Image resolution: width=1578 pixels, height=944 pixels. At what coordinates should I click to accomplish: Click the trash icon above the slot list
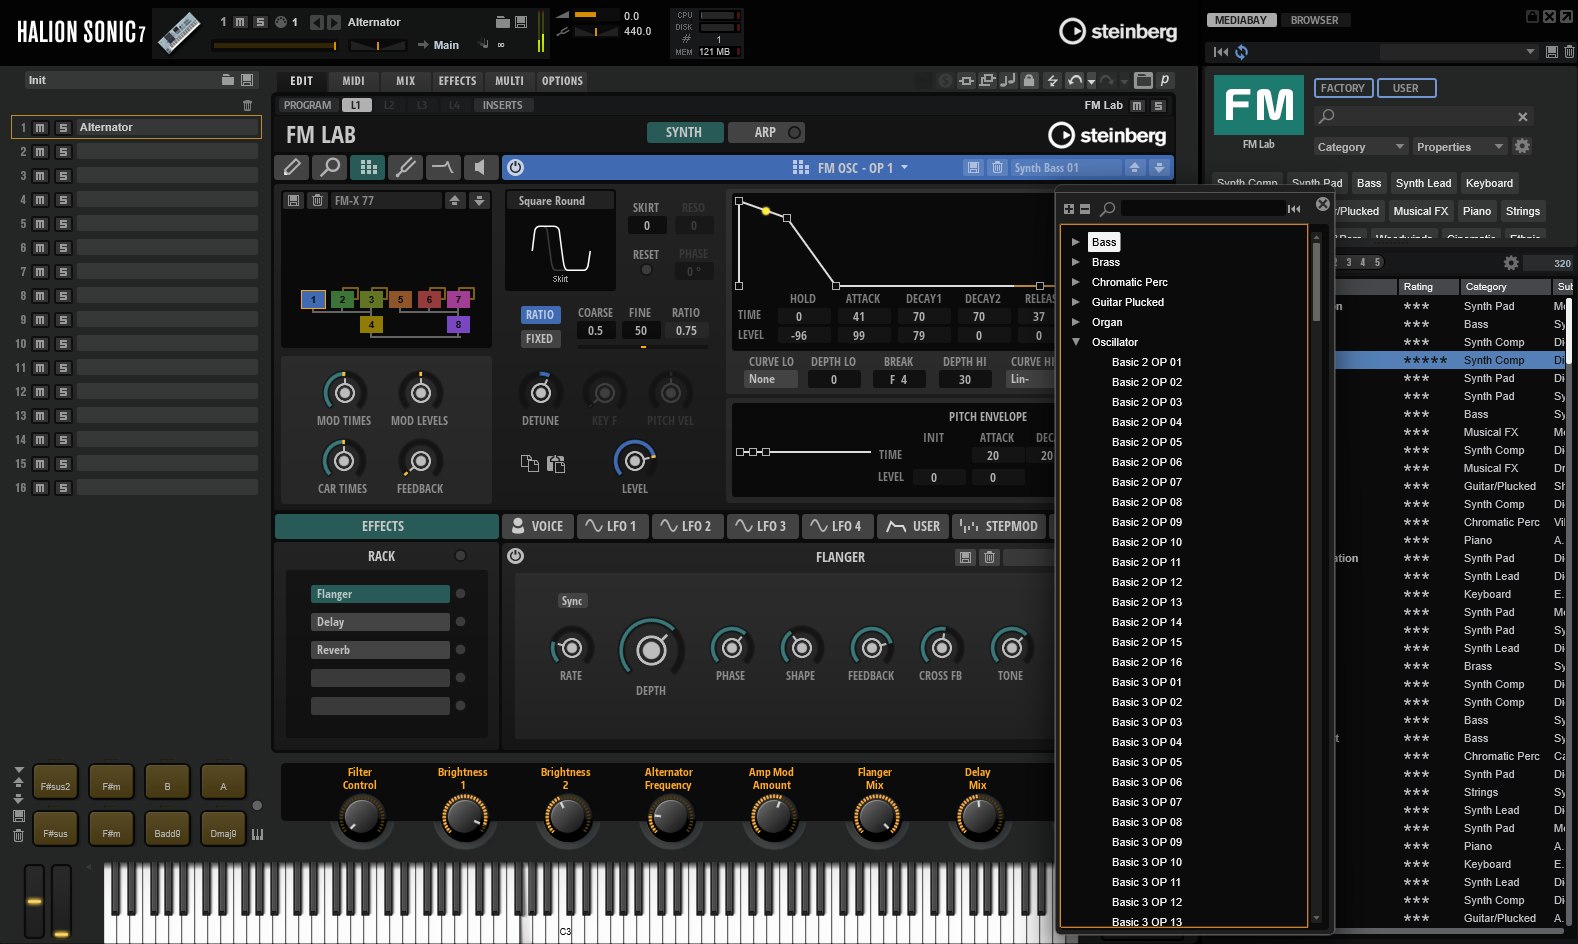pyautogui.click(x=248, y=105)
